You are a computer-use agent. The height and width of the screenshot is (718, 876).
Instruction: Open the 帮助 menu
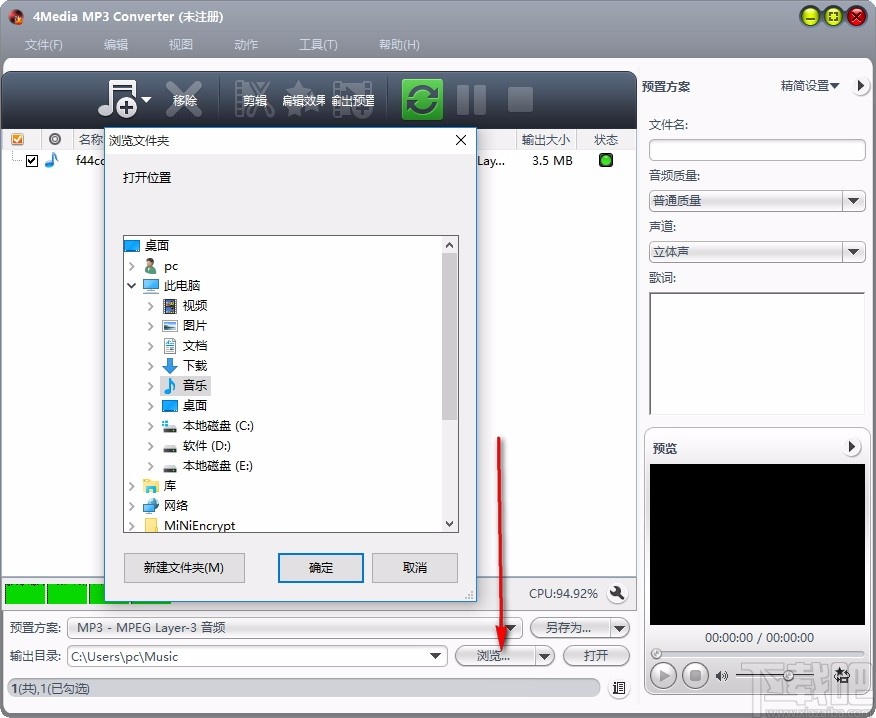click(398, 44)
